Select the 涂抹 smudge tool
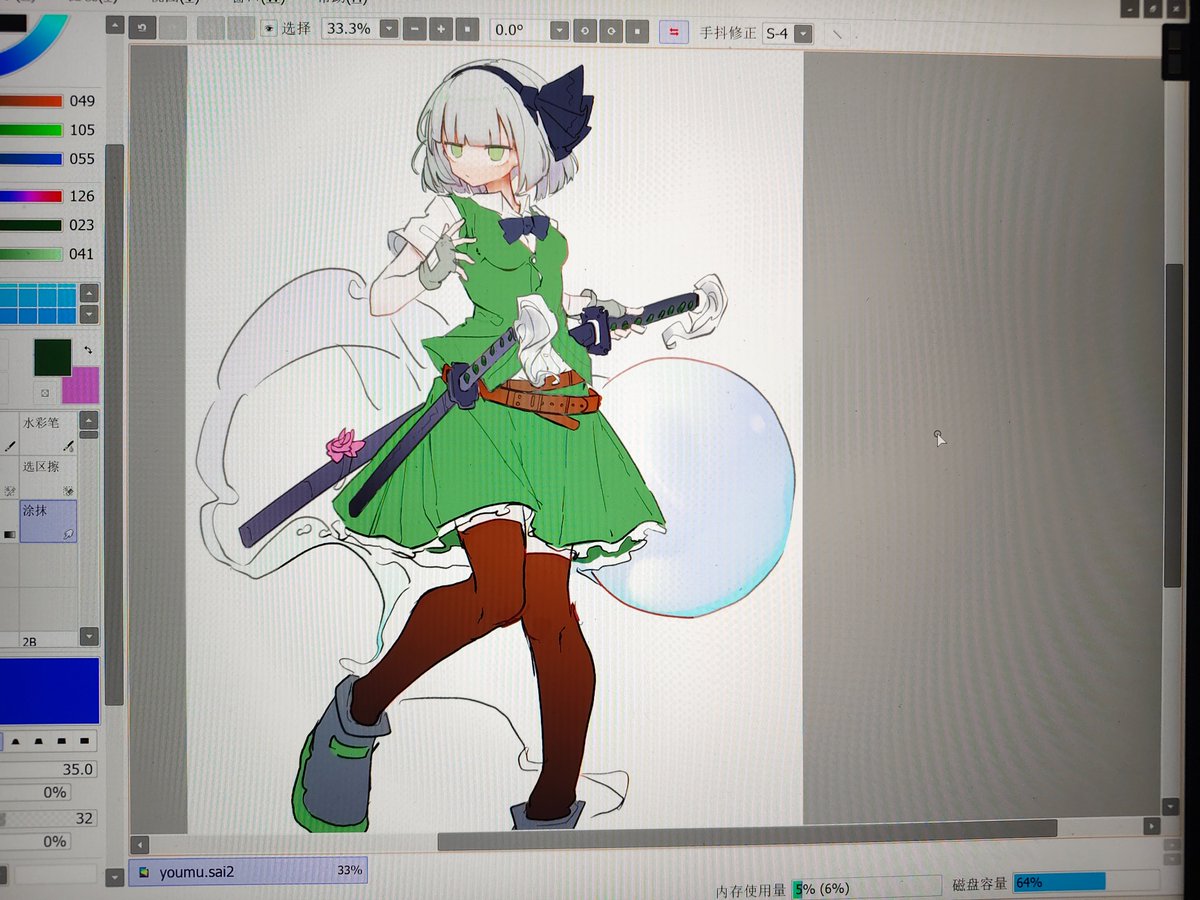 point(48,521)
